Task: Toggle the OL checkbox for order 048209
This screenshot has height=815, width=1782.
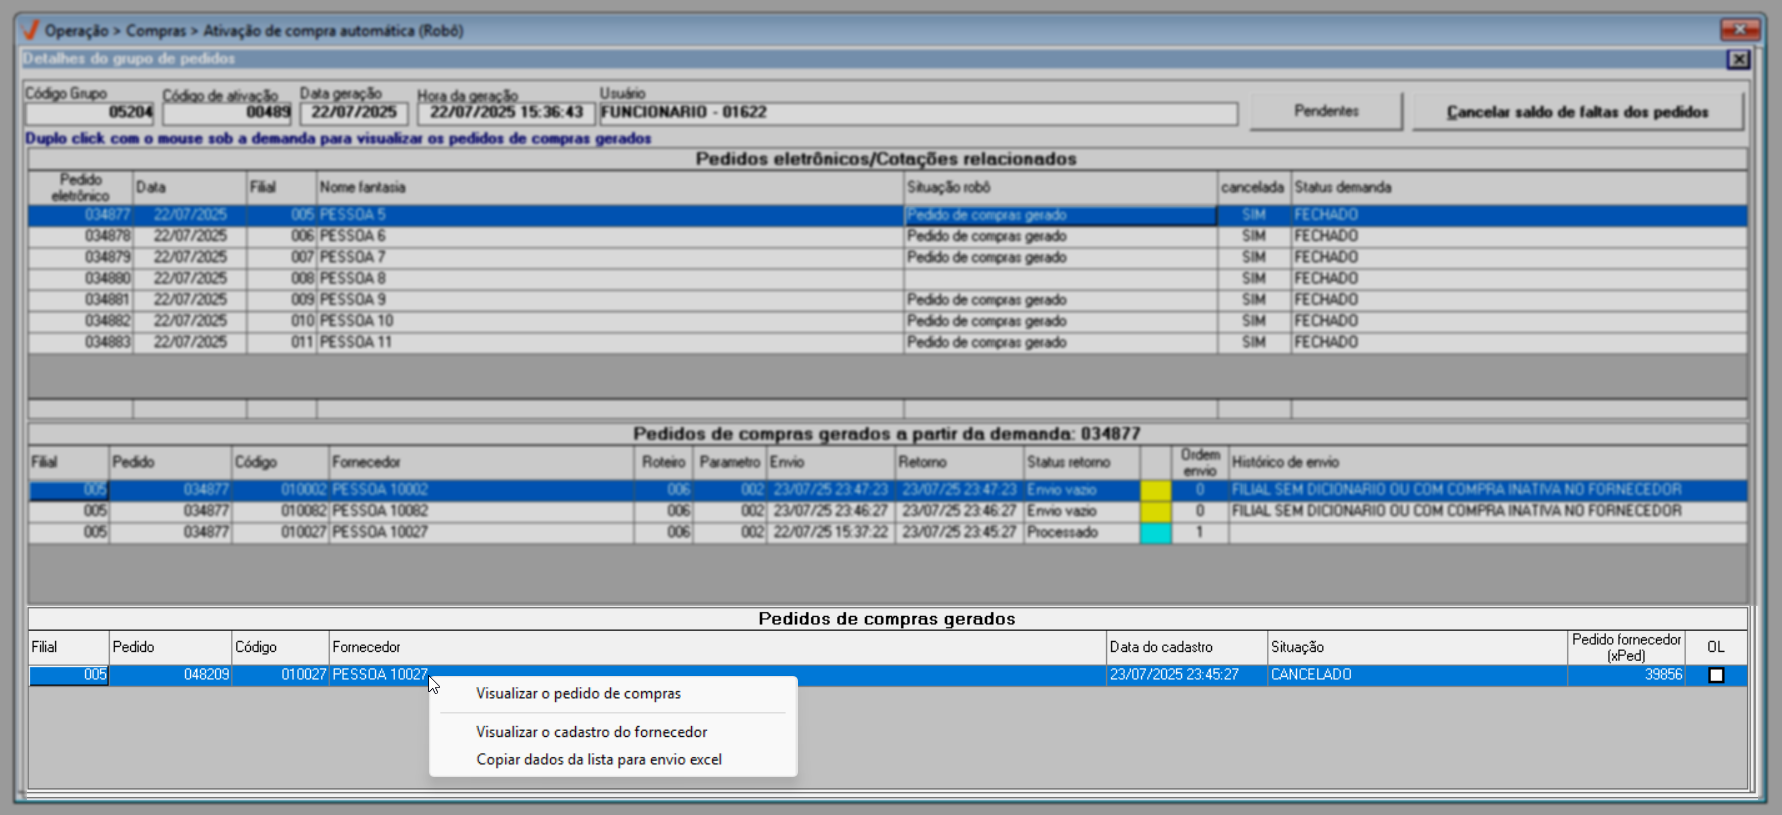Action: coord(1716,675)
